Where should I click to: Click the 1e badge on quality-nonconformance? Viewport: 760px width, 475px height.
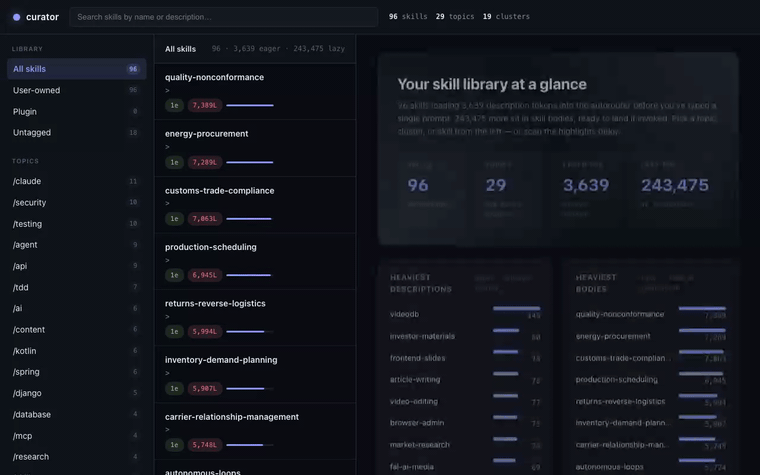pos(174,105)
